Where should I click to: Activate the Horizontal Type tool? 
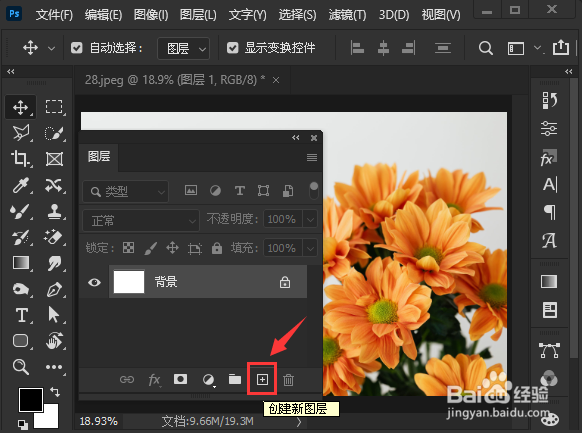click(22, 315)
